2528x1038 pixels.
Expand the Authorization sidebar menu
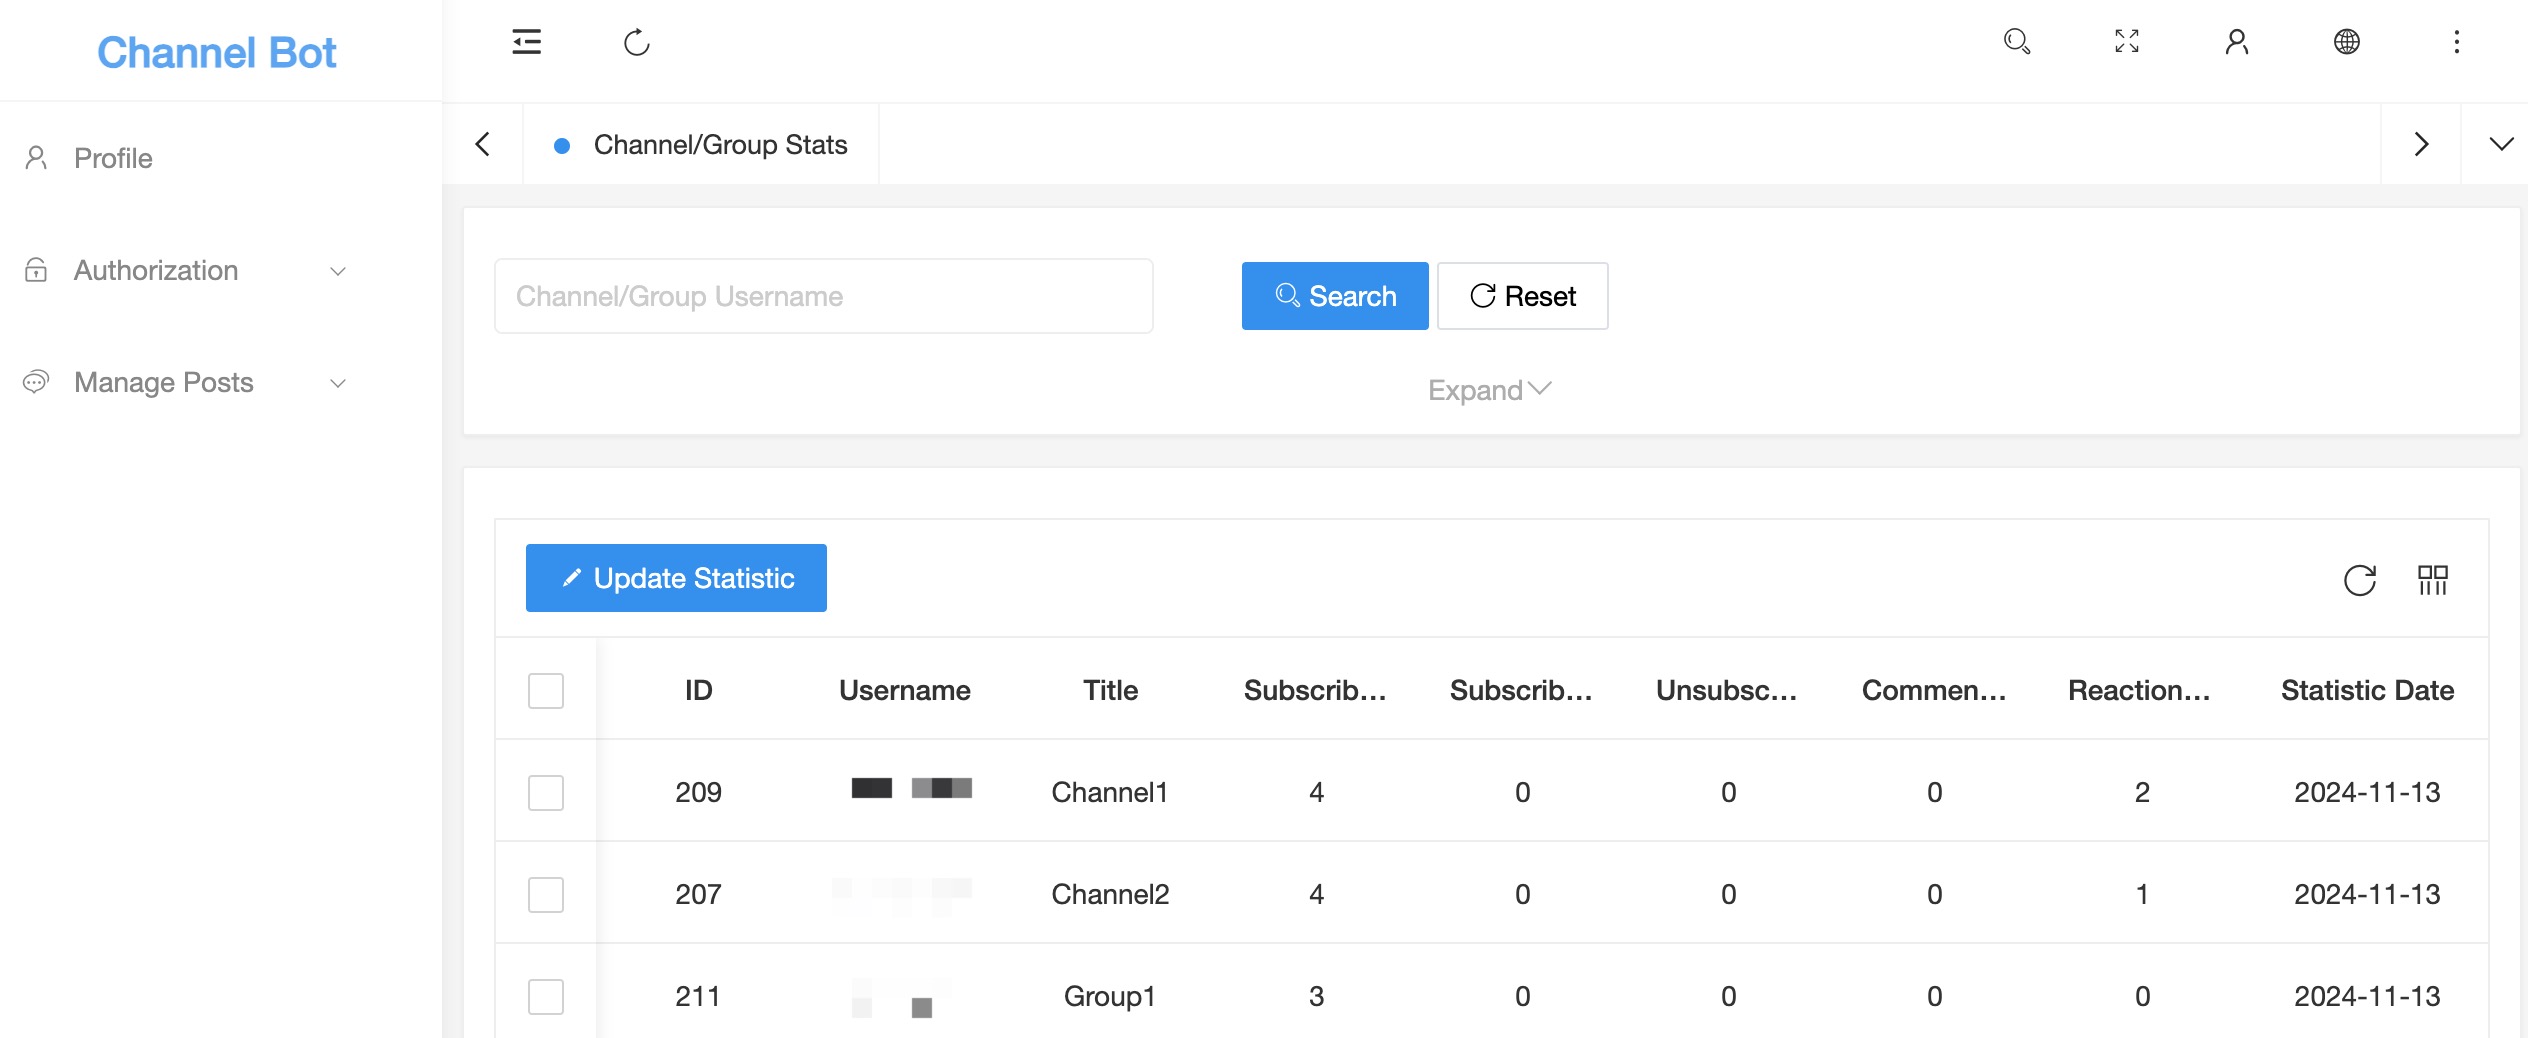(x=186, y=271)
